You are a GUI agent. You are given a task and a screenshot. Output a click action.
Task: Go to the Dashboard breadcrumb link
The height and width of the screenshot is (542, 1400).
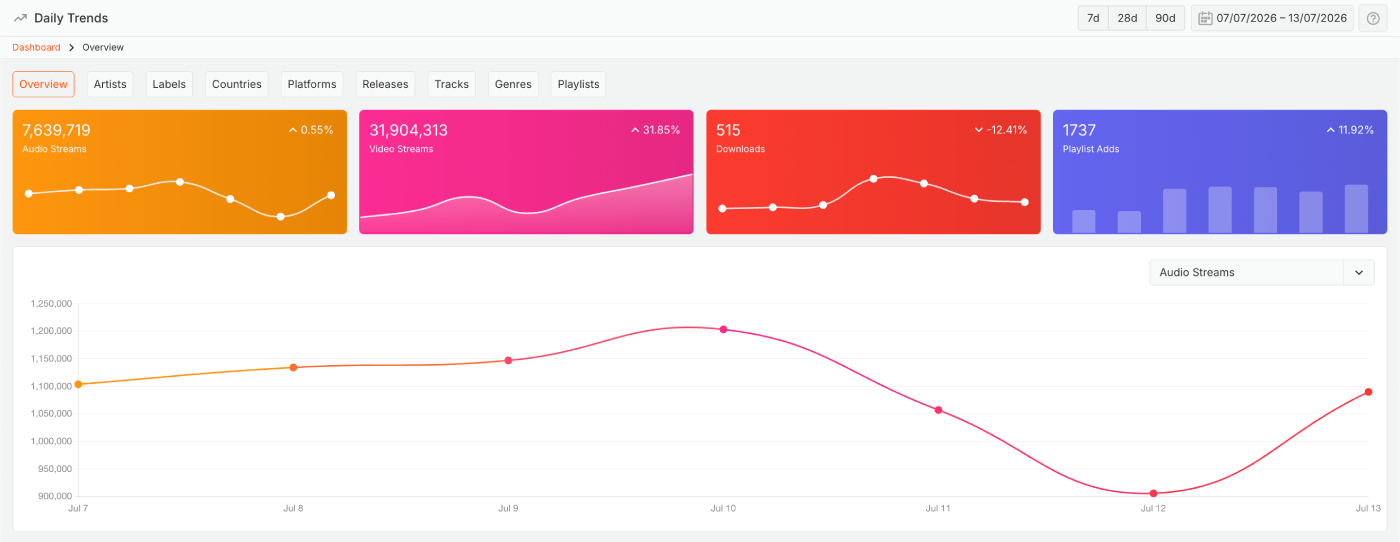pos(36,47)
